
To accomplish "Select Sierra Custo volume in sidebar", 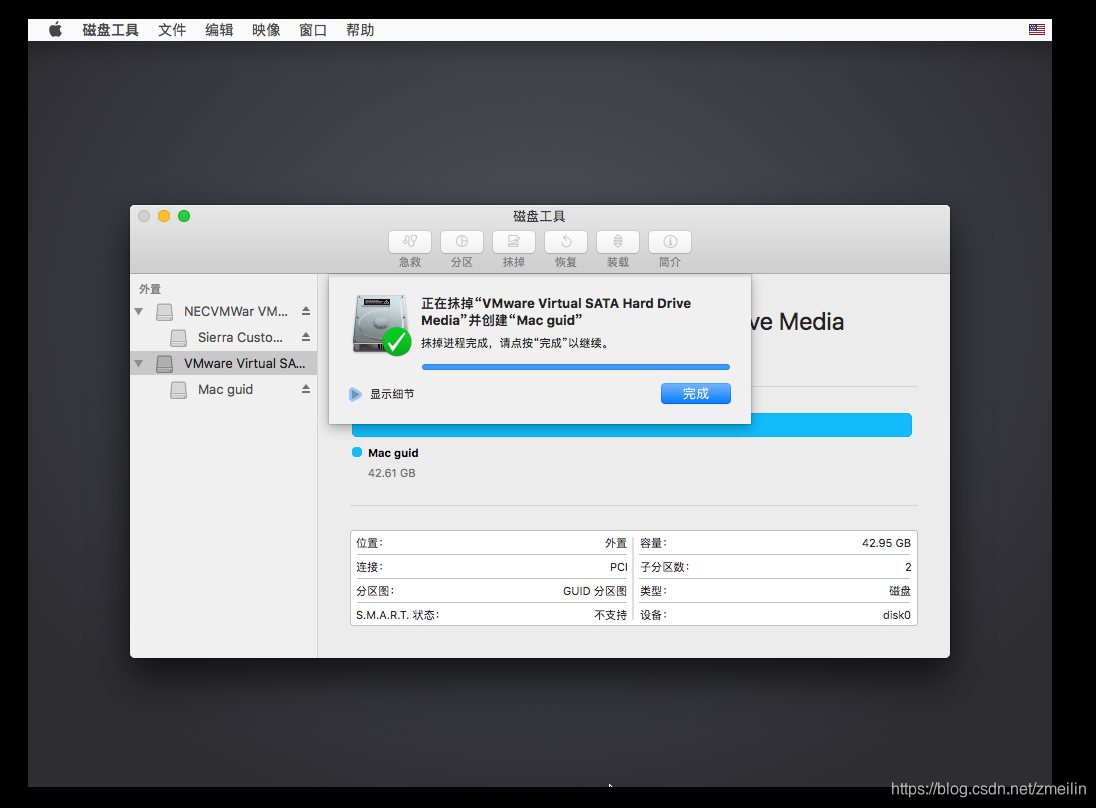I will click(x=224, y=338).
